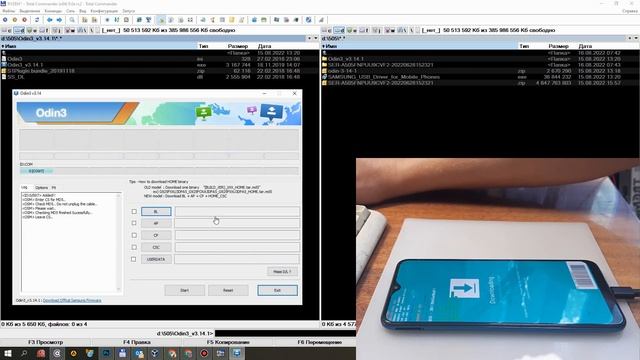The width and height of the screenshot is (640, 360).
Task: Switch to the Options tab in Odin3
Action: (41, 188)
